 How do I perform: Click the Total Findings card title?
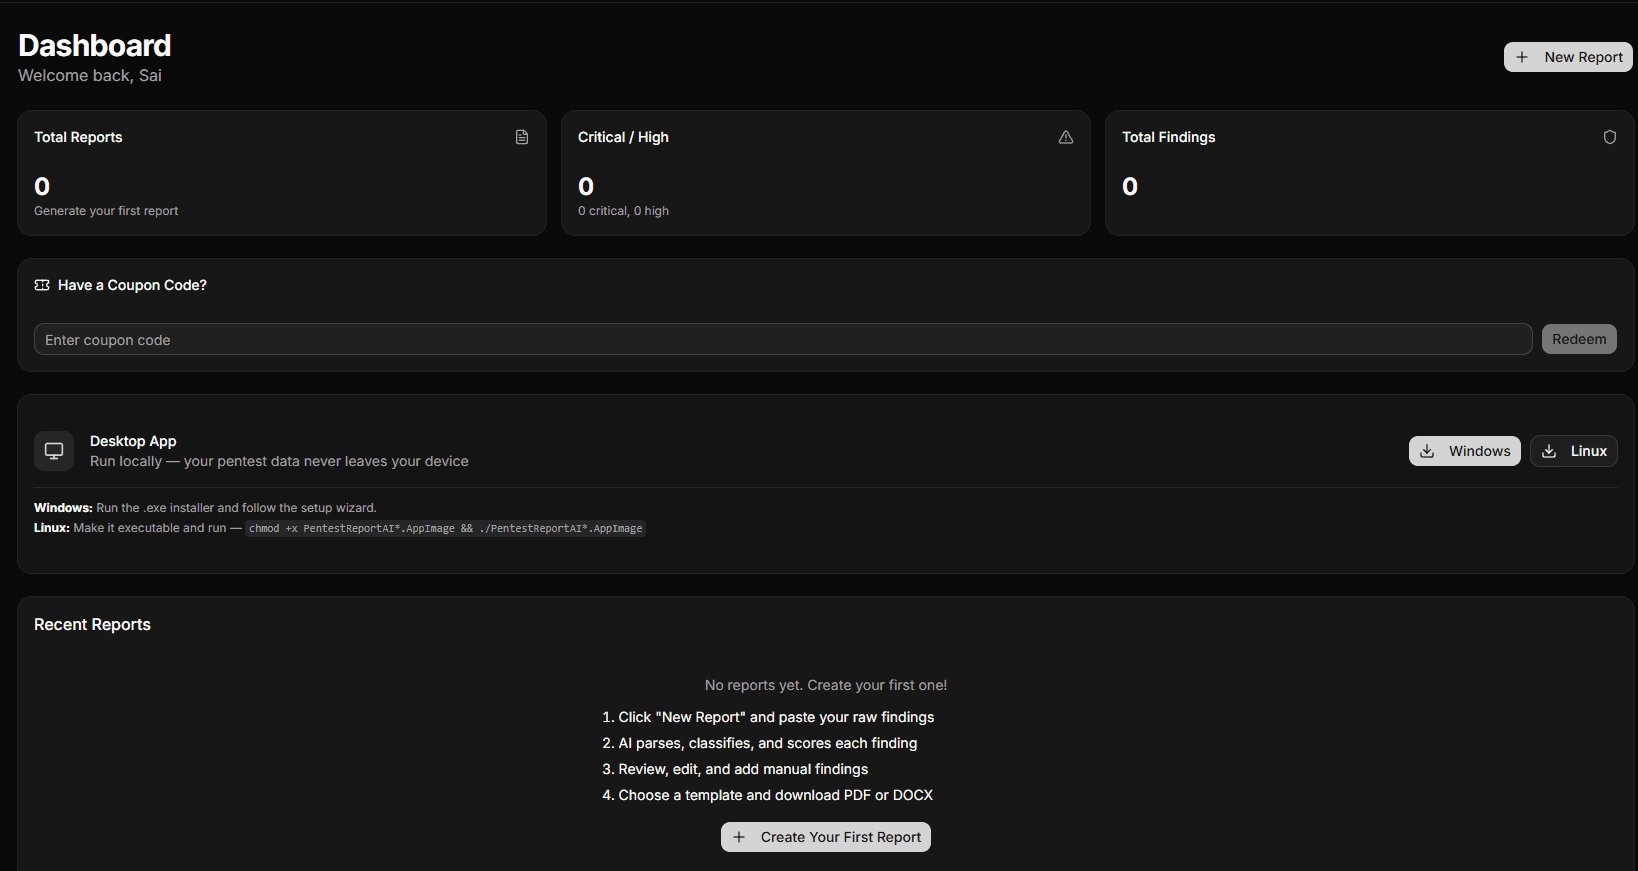click(x=1168, y=137)
